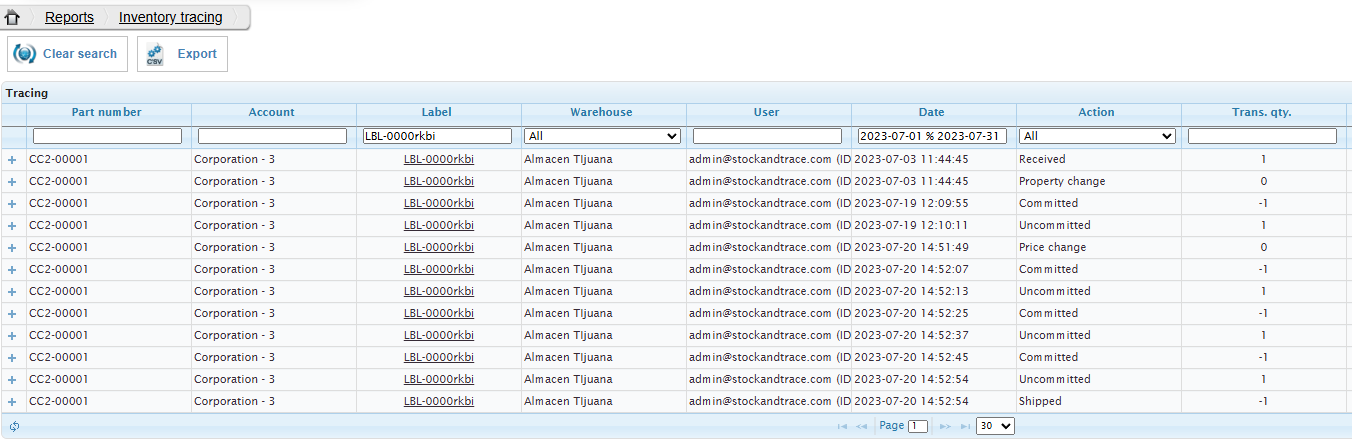Open the Reports breadcrumb link

[69, 17]
